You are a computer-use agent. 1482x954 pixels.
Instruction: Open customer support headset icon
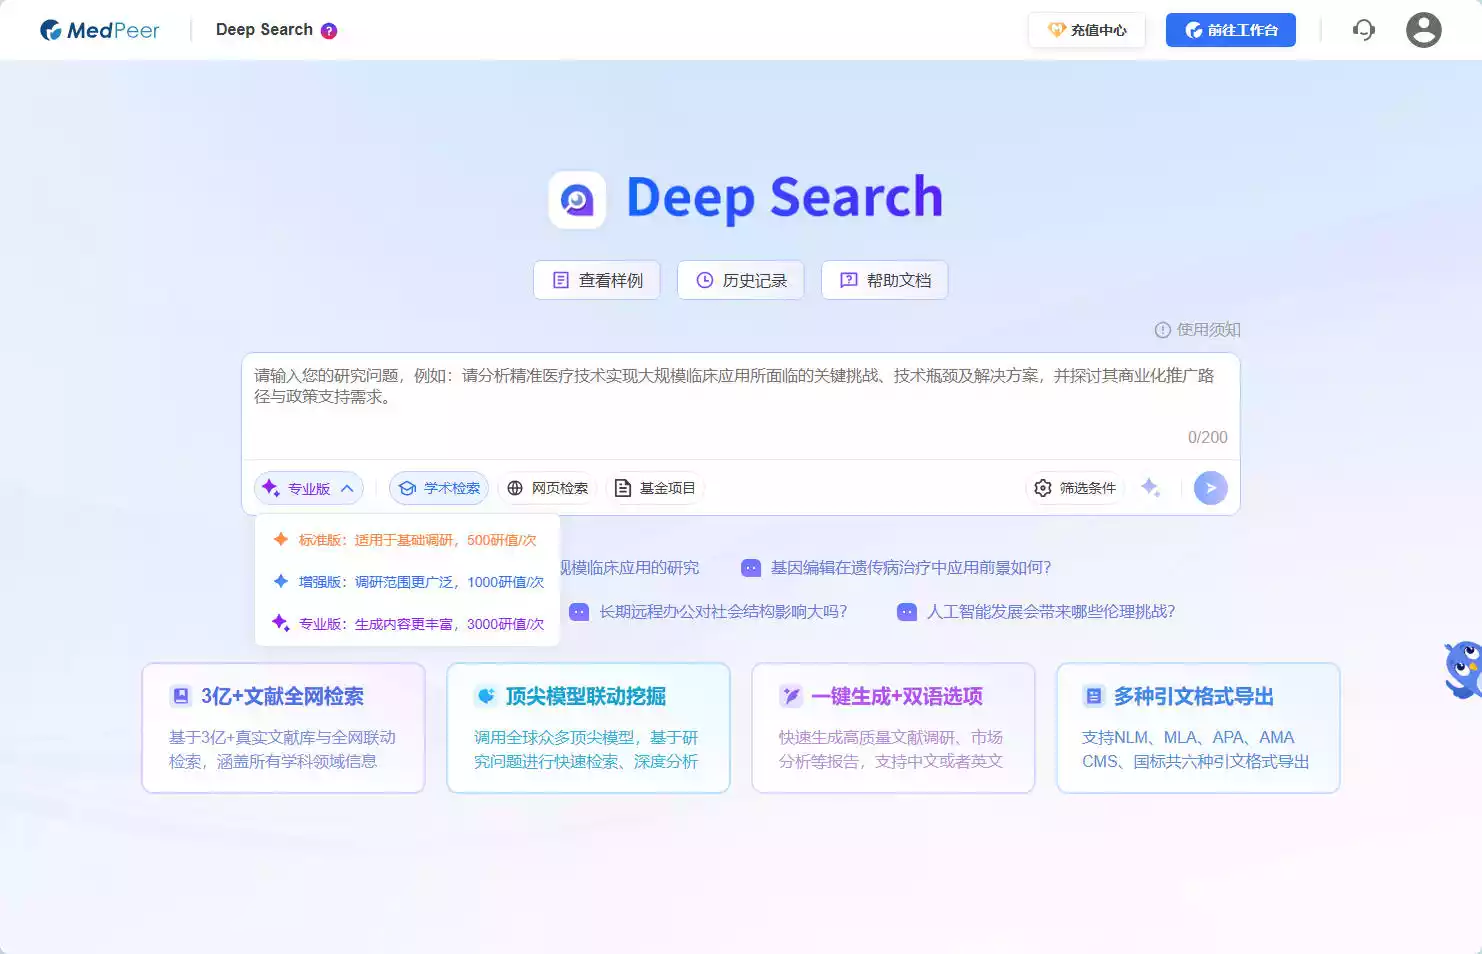point(1364,30)
